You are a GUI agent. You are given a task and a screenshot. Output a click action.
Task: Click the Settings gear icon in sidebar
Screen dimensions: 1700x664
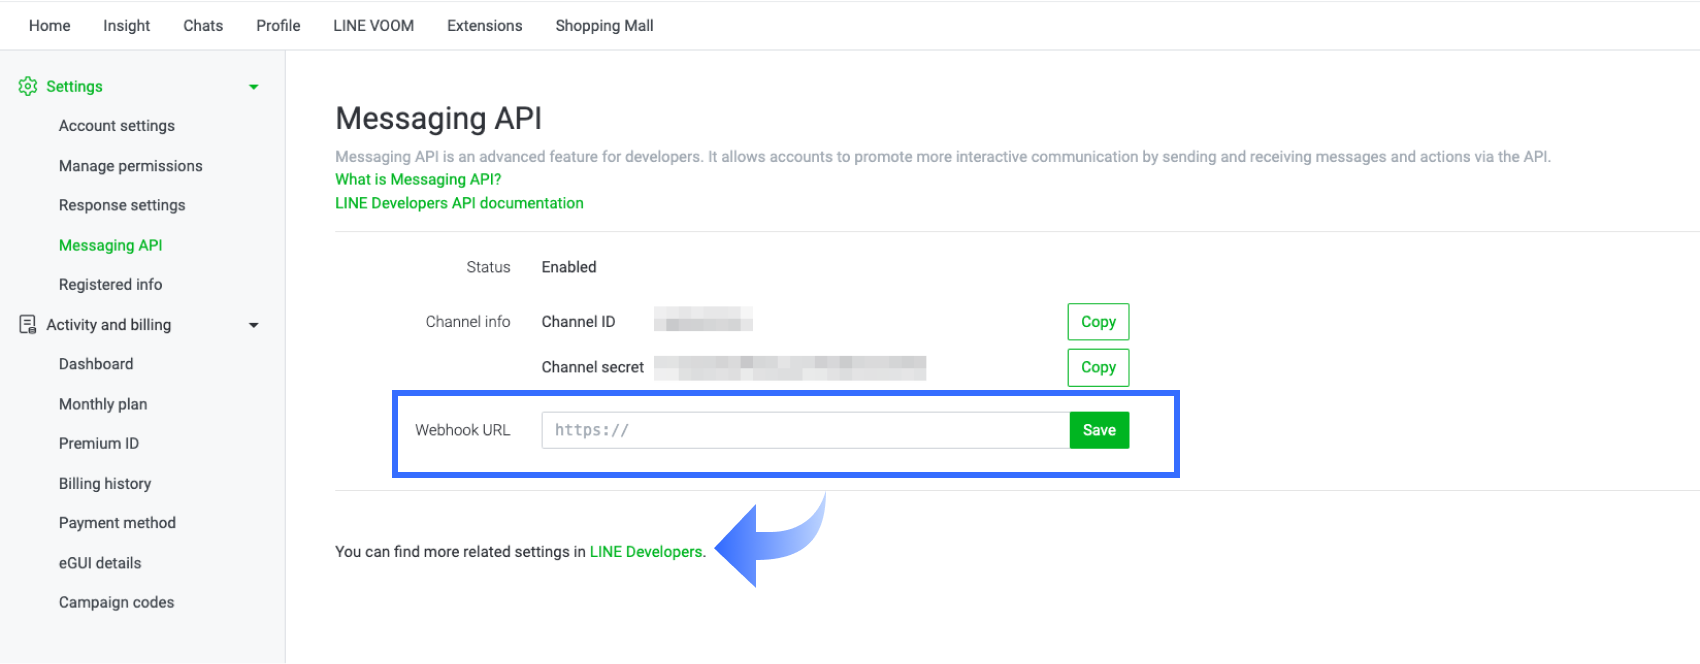tap(28, 86)
